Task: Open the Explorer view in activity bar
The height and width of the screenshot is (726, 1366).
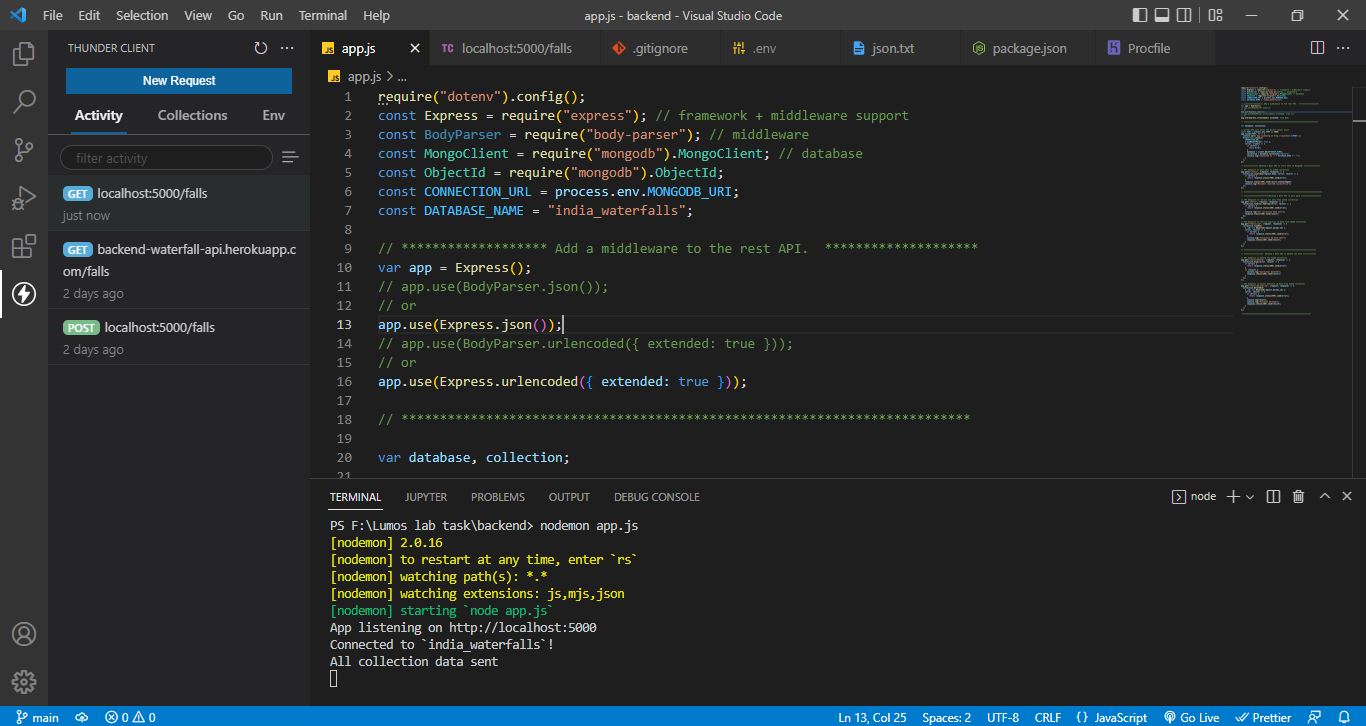Action: click(24, 54)
